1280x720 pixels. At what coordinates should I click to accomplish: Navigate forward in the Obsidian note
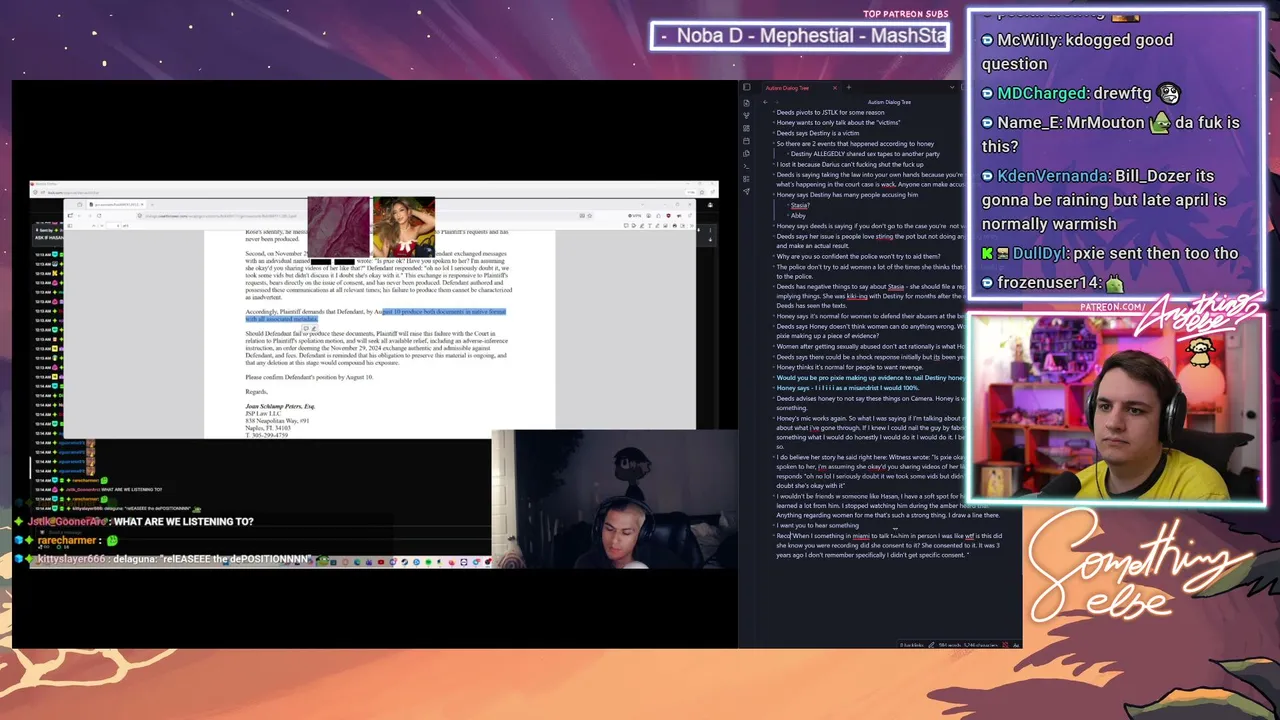coord(778,102)
